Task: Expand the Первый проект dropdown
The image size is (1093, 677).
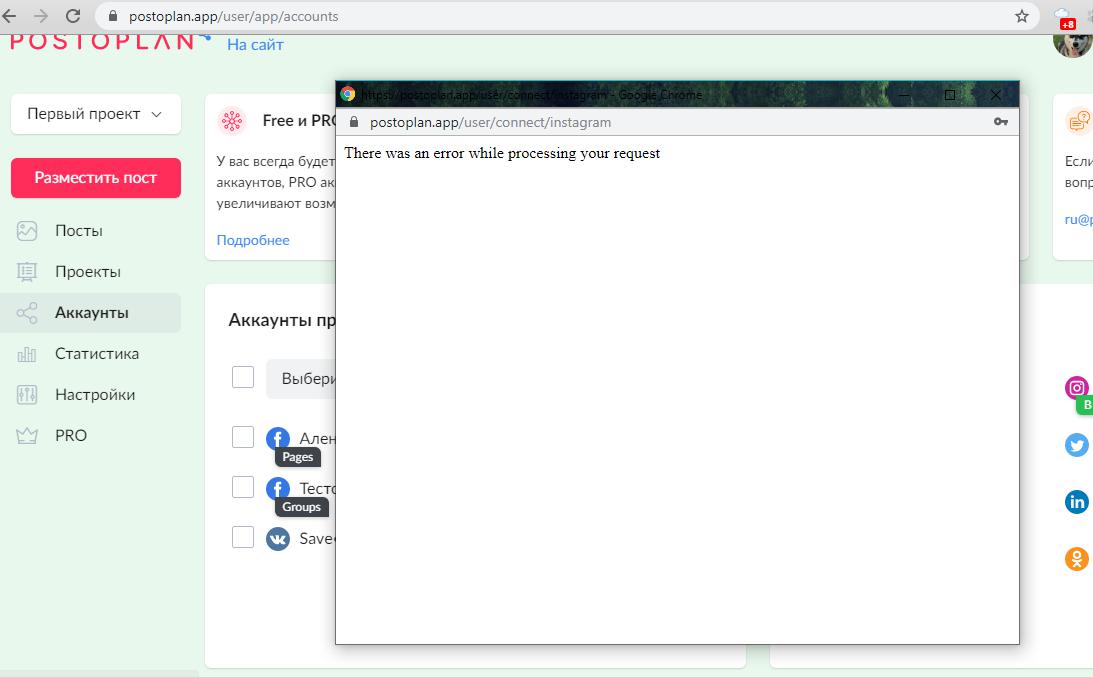Action: [x=95, y=114]
